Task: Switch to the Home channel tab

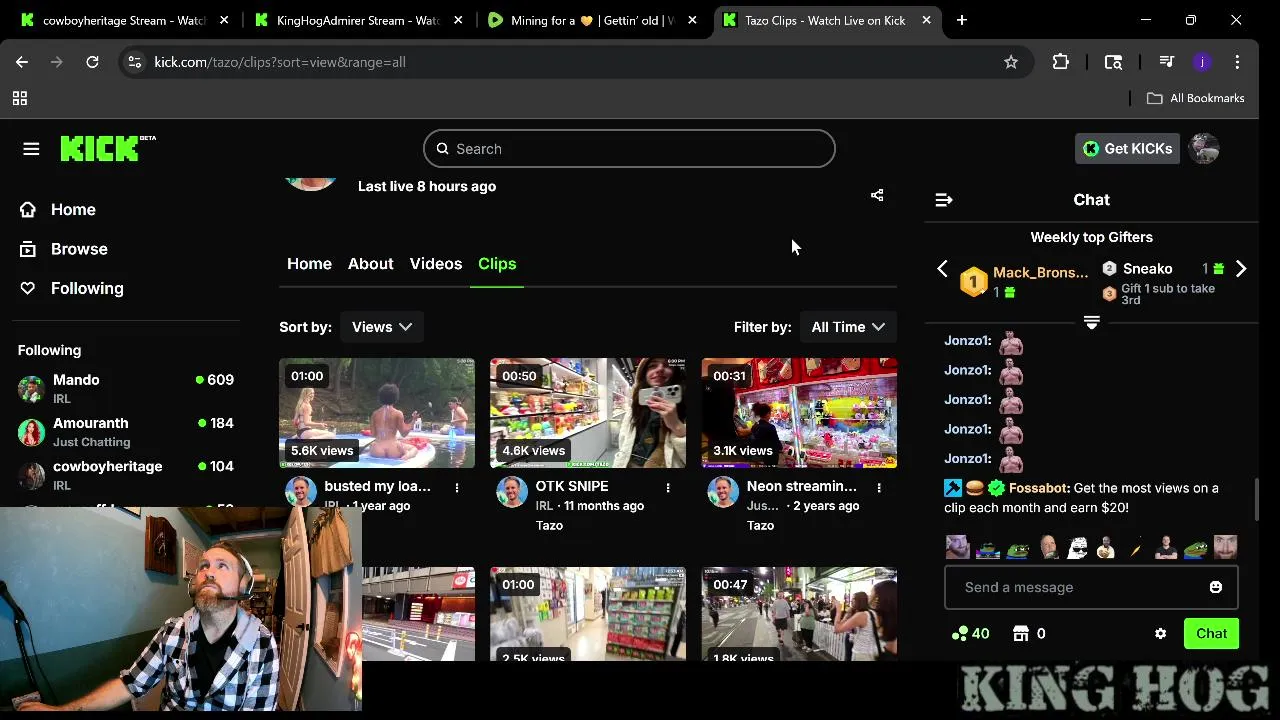Action: click(309, 264)
